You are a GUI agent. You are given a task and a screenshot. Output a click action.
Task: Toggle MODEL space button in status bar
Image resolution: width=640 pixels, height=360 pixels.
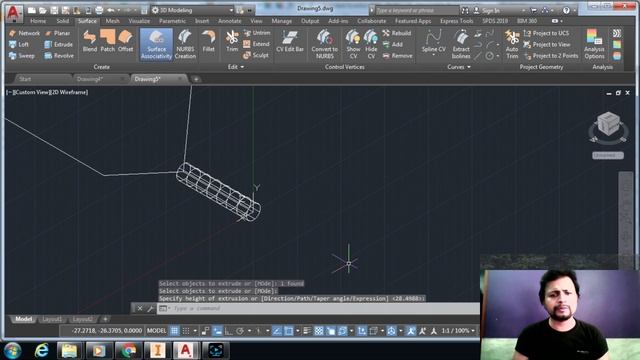pos(156,331)
